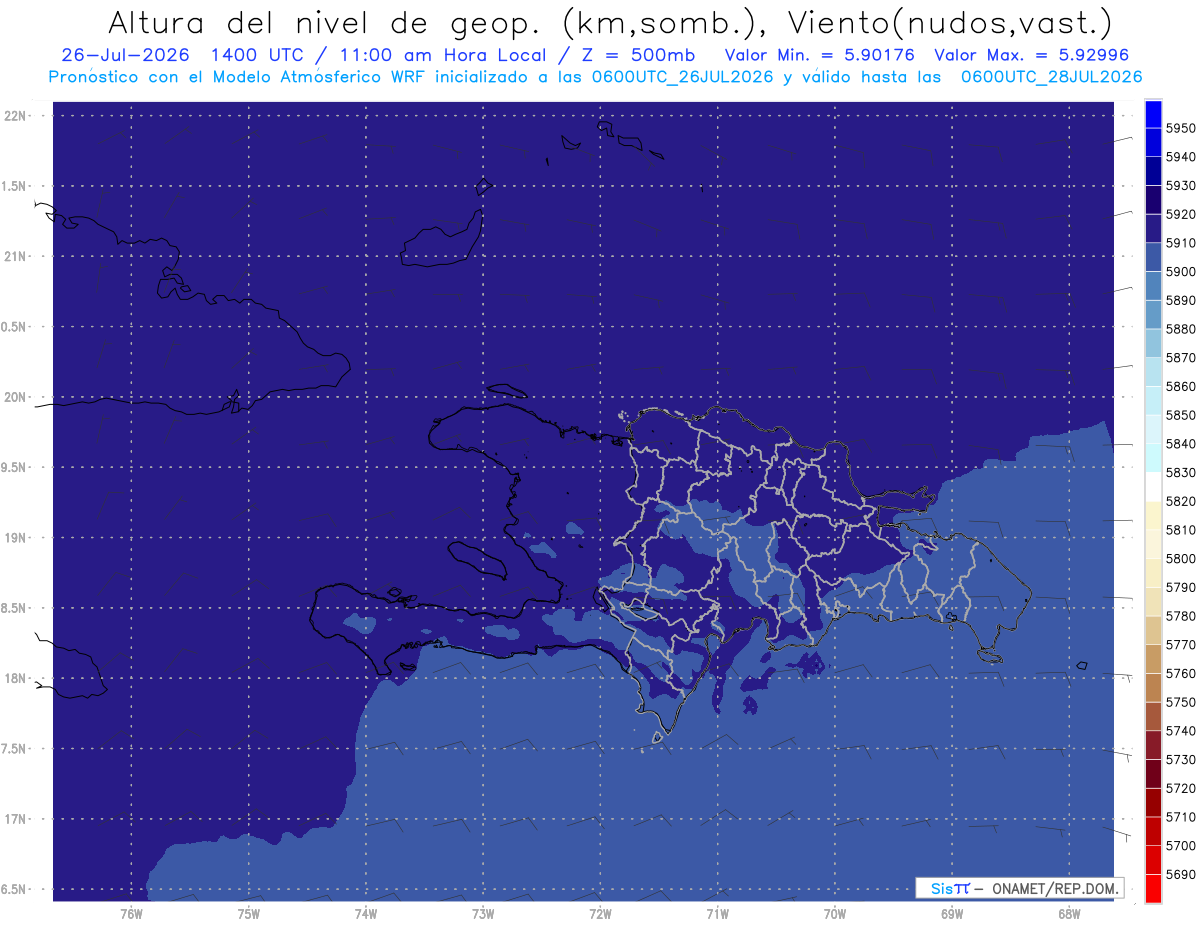Click the cream swatch between 5810 and 5820
The image size is (1200, 927).
(1152, 516)
